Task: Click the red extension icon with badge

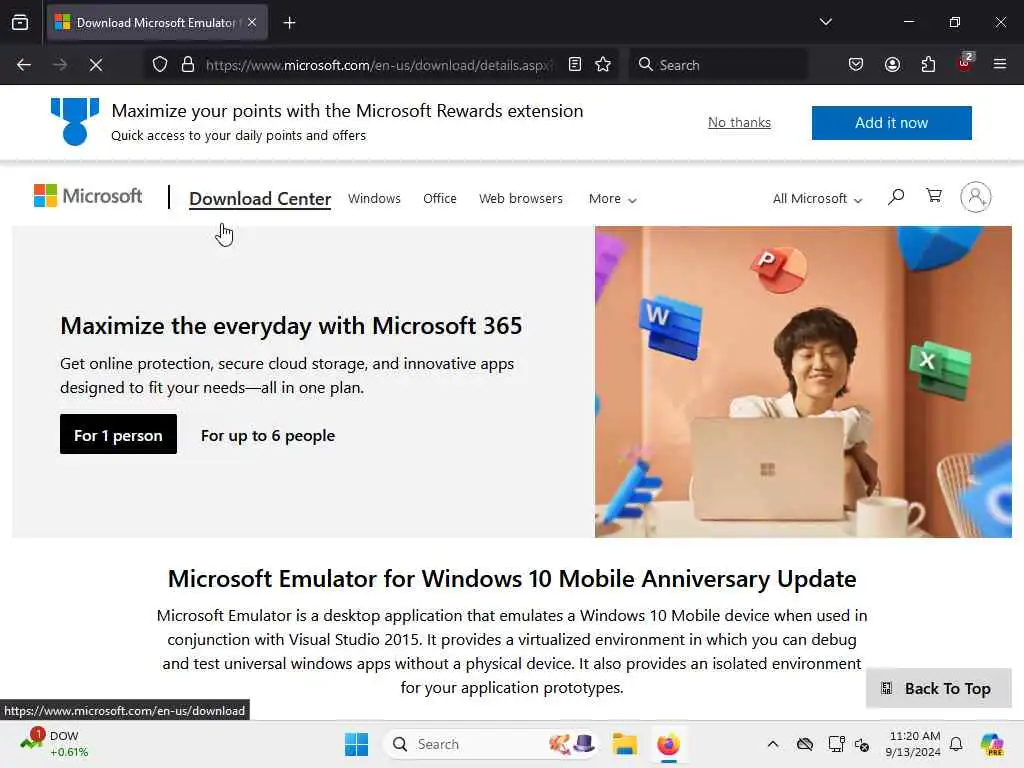Action: point(965,63)
